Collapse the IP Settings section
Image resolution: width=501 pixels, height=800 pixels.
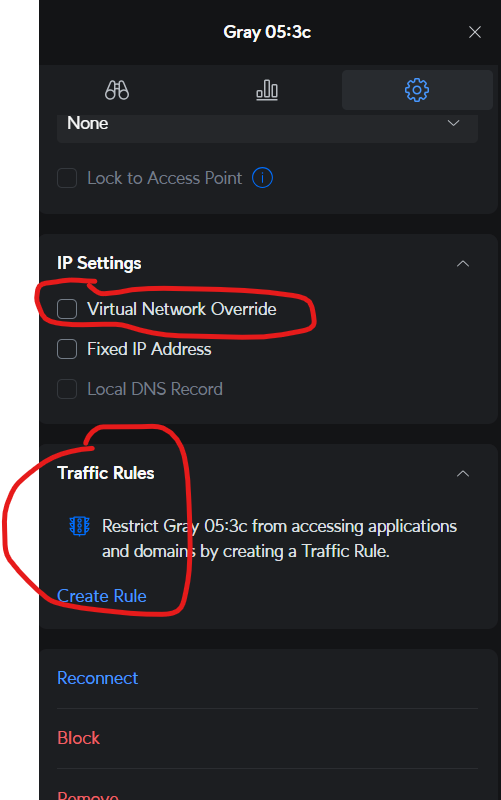point(463,264)
